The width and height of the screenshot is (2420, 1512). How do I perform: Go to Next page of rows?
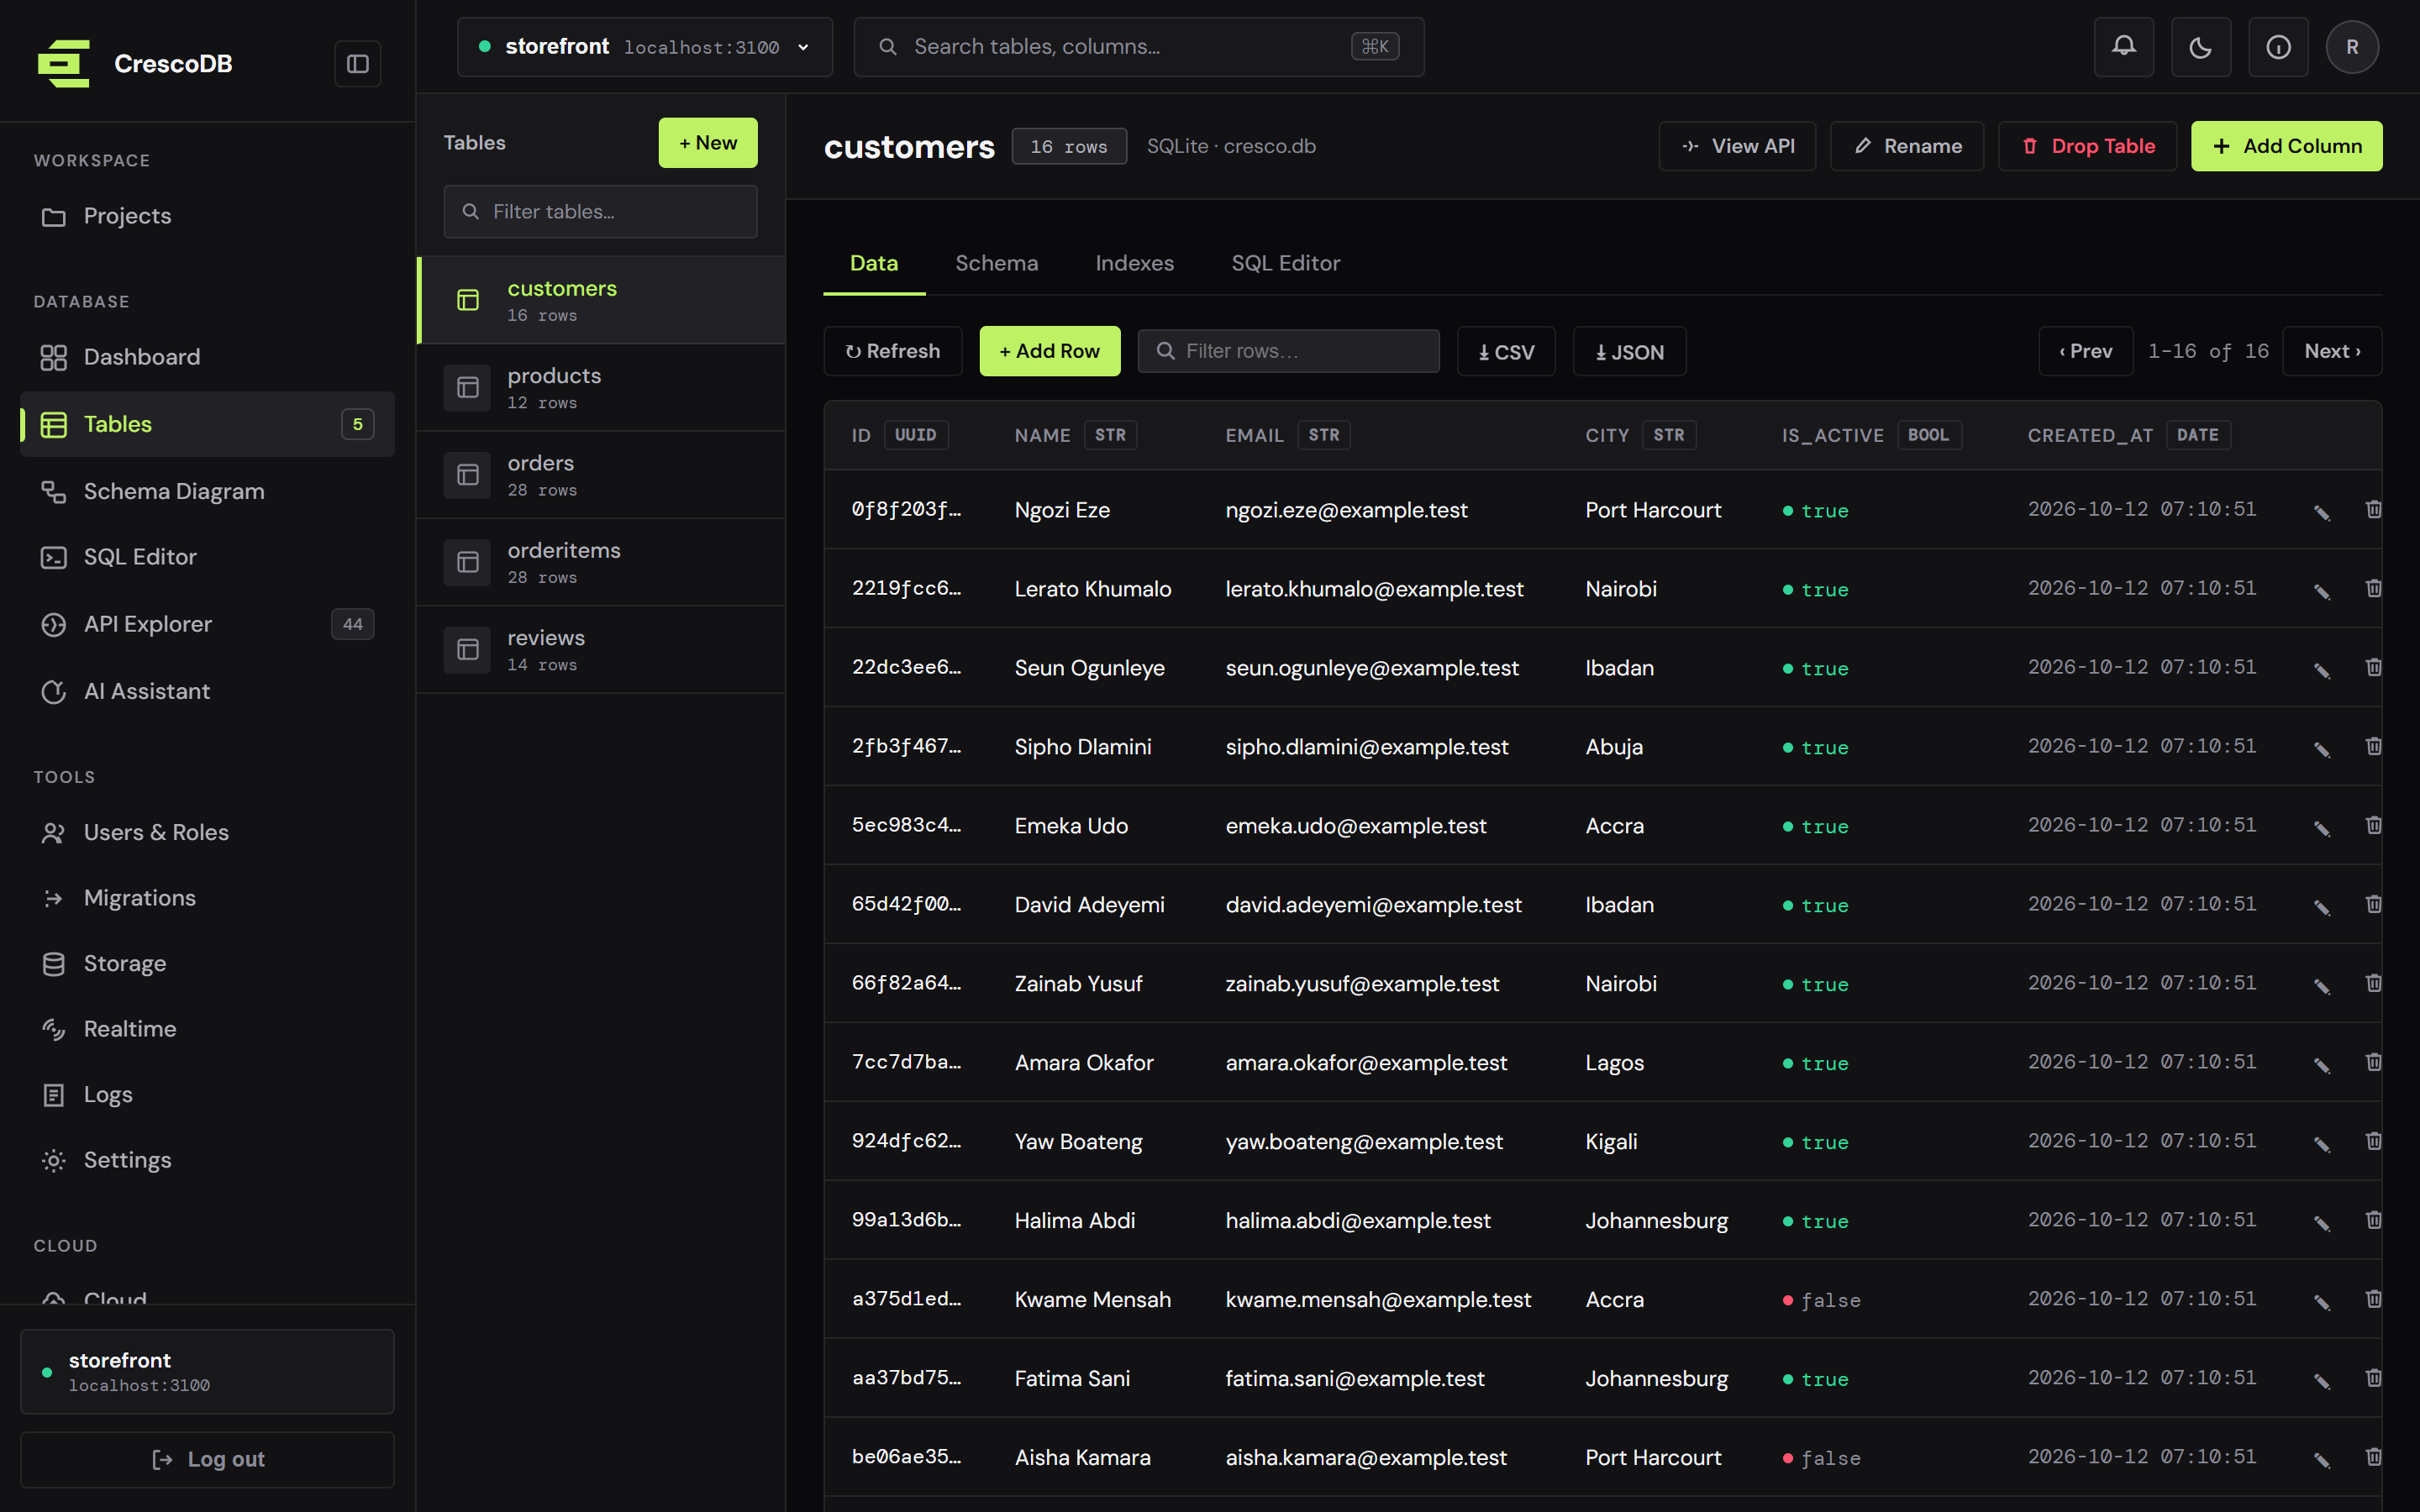(2332, 351)
